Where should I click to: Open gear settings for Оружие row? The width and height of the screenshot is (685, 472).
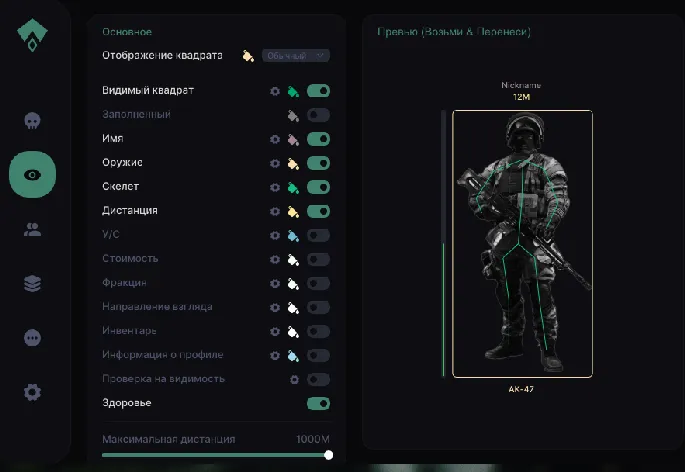[x=275, y=163]
